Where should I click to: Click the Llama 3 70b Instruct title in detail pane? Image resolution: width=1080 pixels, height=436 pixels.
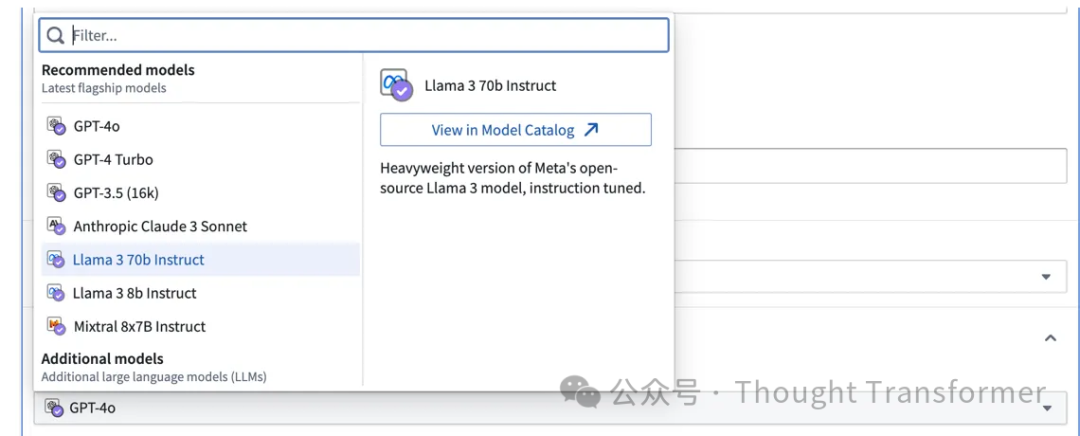pos(490,86)
